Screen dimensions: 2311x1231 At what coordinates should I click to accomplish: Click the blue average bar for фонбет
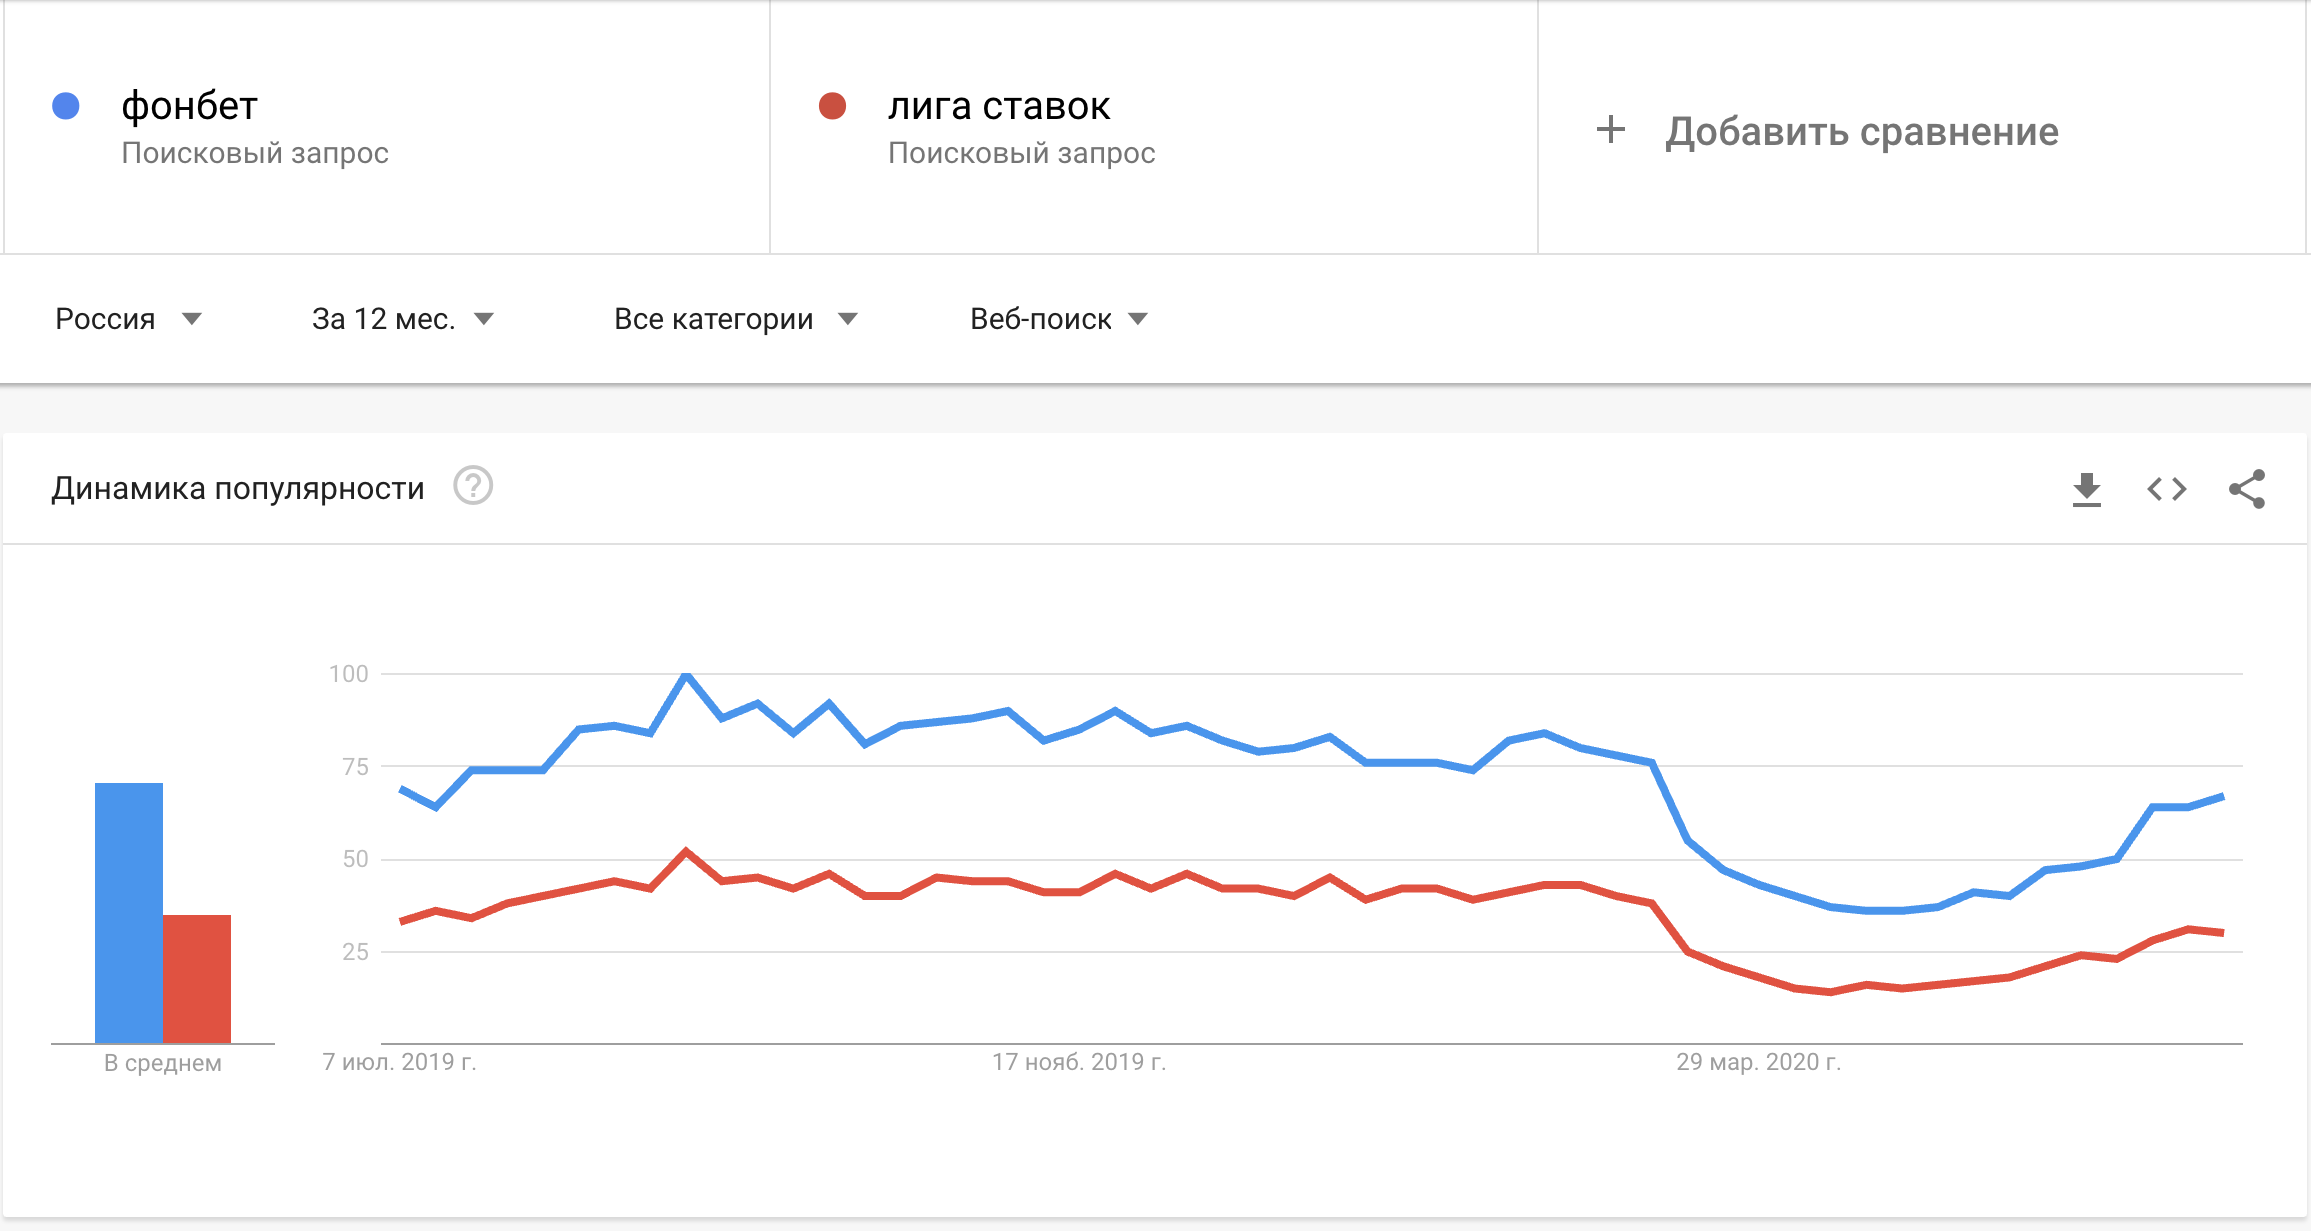tap(129, 912)
